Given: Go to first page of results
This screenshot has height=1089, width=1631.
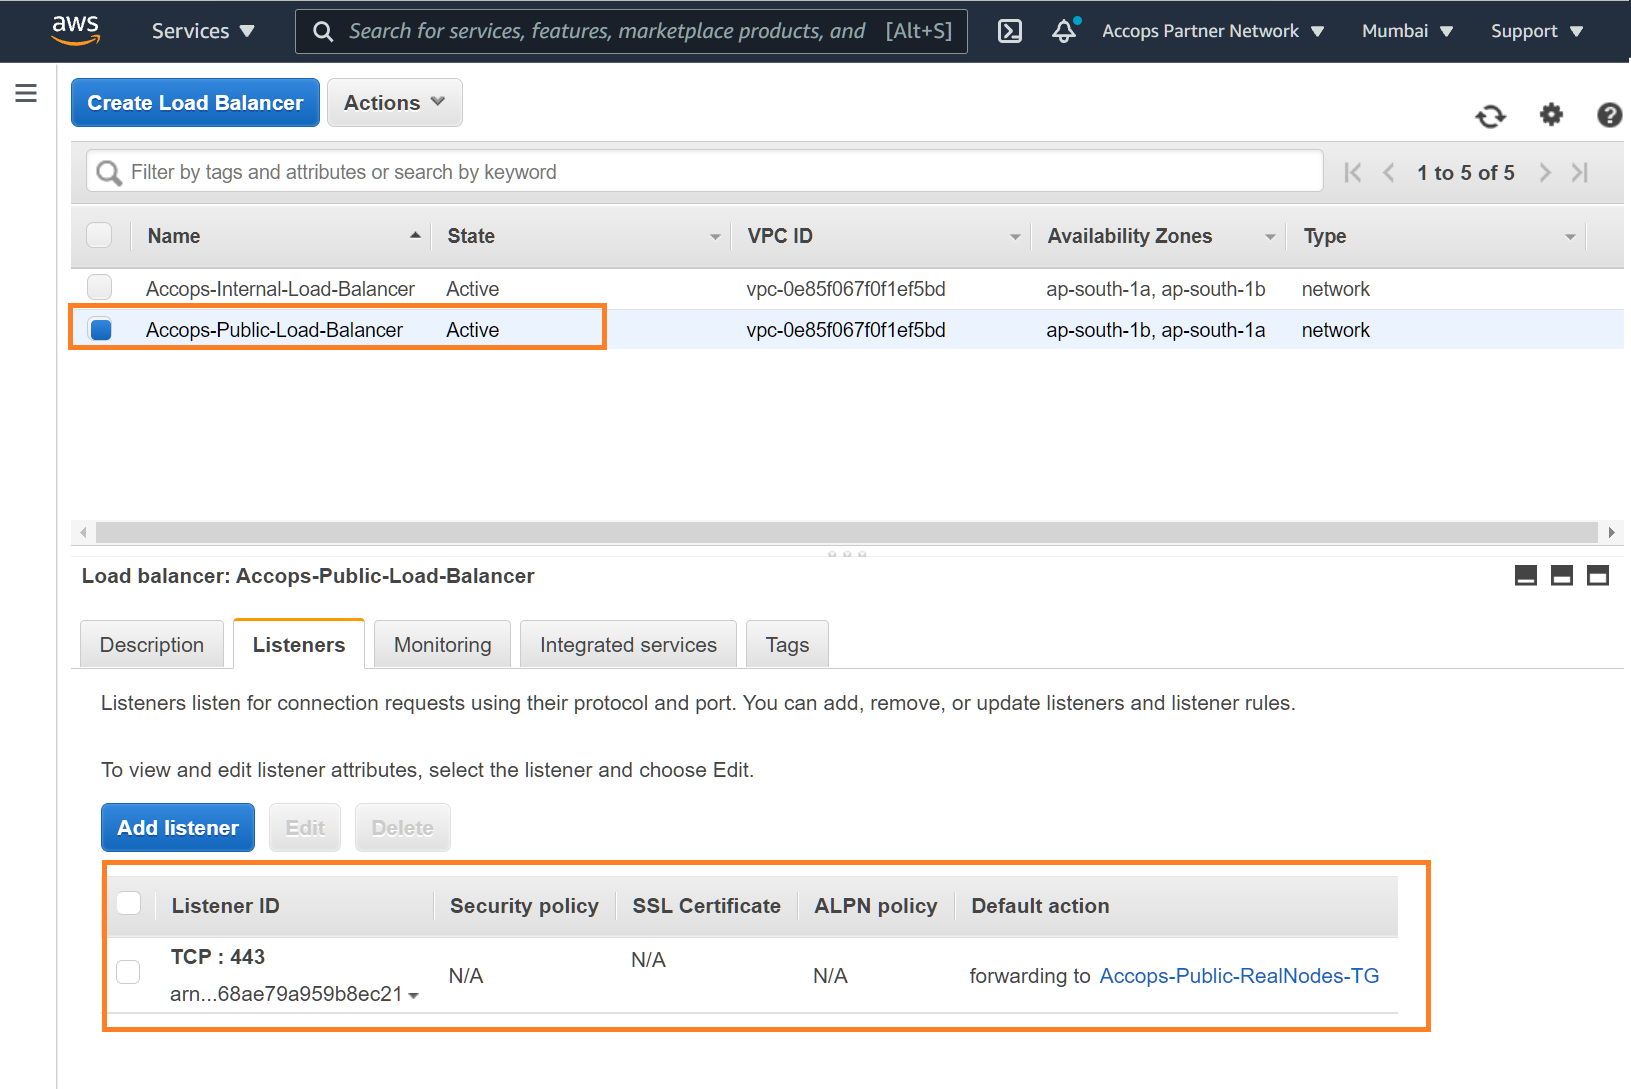Looking at the screenshot, I should click(1353, 172).
